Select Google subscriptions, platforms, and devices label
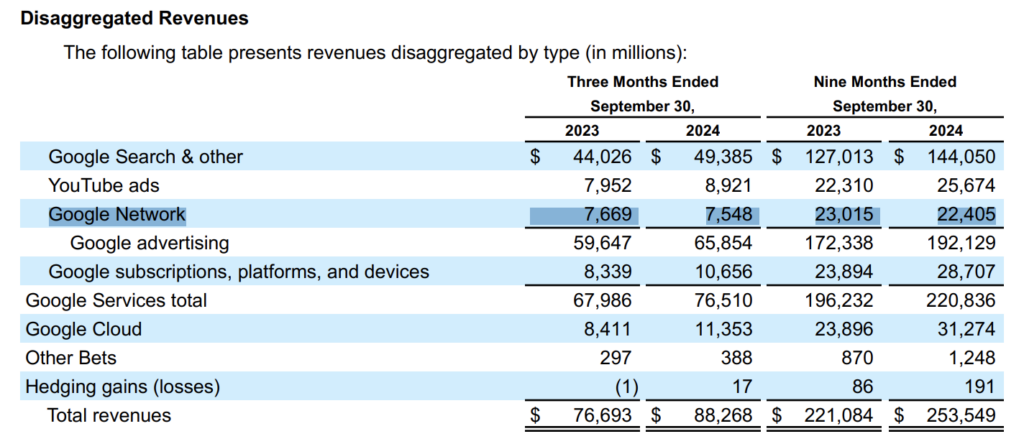1024x444 pixels. tap(239, 272)
